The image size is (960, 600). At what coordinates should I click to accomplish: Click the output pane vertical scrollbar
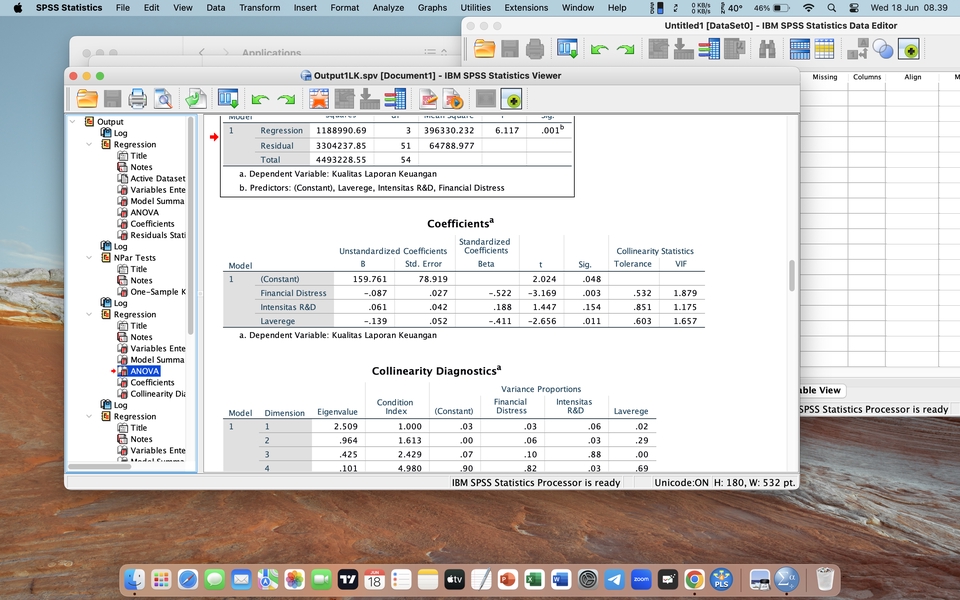pos(792,275)
